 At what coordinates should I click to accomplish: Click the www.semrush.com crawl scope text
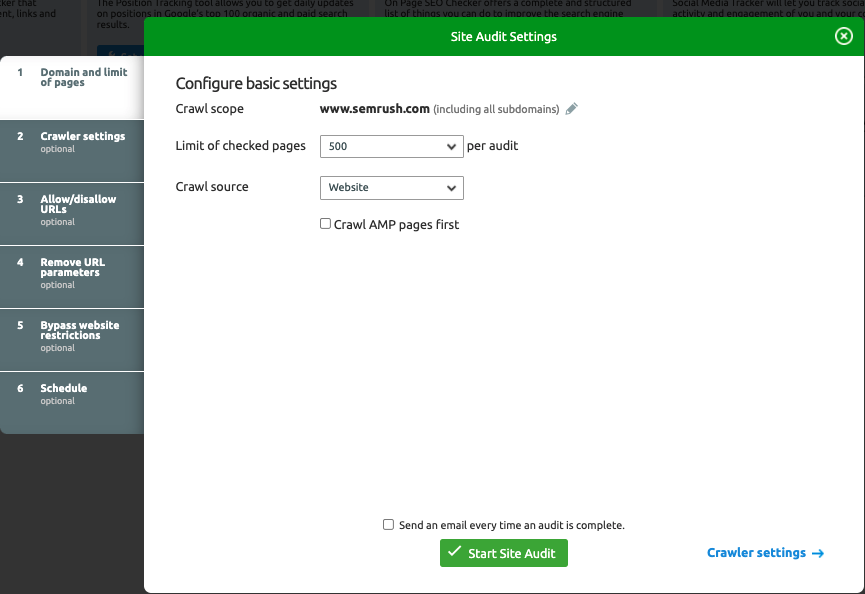click(x=375, y=109)
